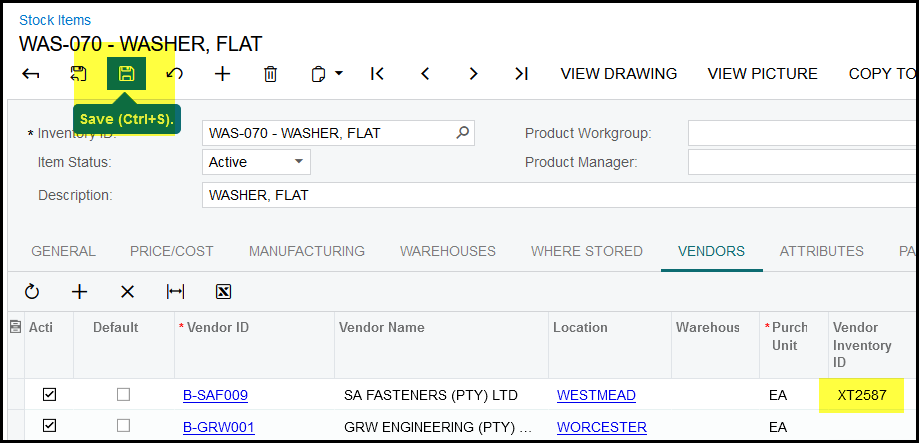The height and width of the screenshot is (443, 919).
Task: Check Default box for GRW Engineering
Action: [x=123, y=427]
